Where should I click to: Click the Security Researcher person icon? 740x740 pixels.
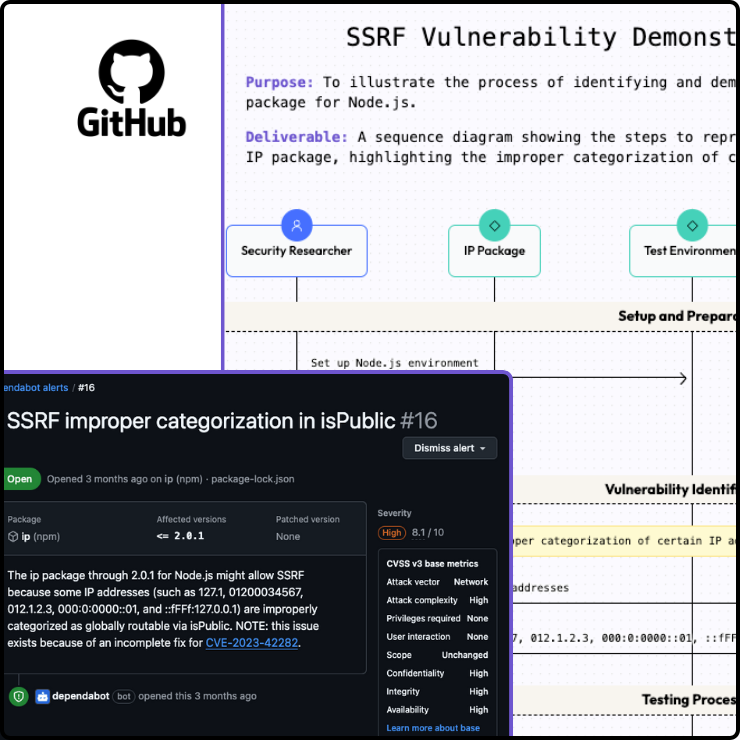pyautogui.click(x=296, y=225)
